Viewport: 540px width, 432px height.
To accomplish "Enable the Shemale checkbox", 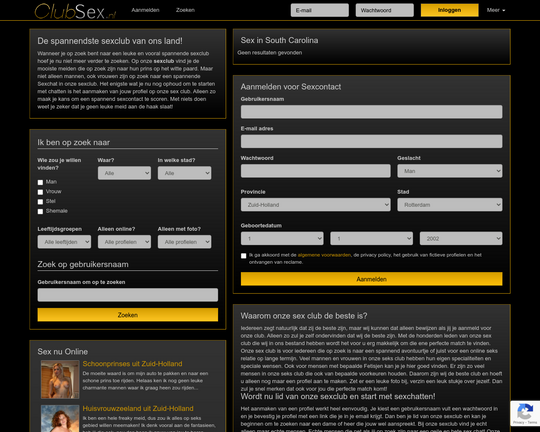I will click(40, 211).
